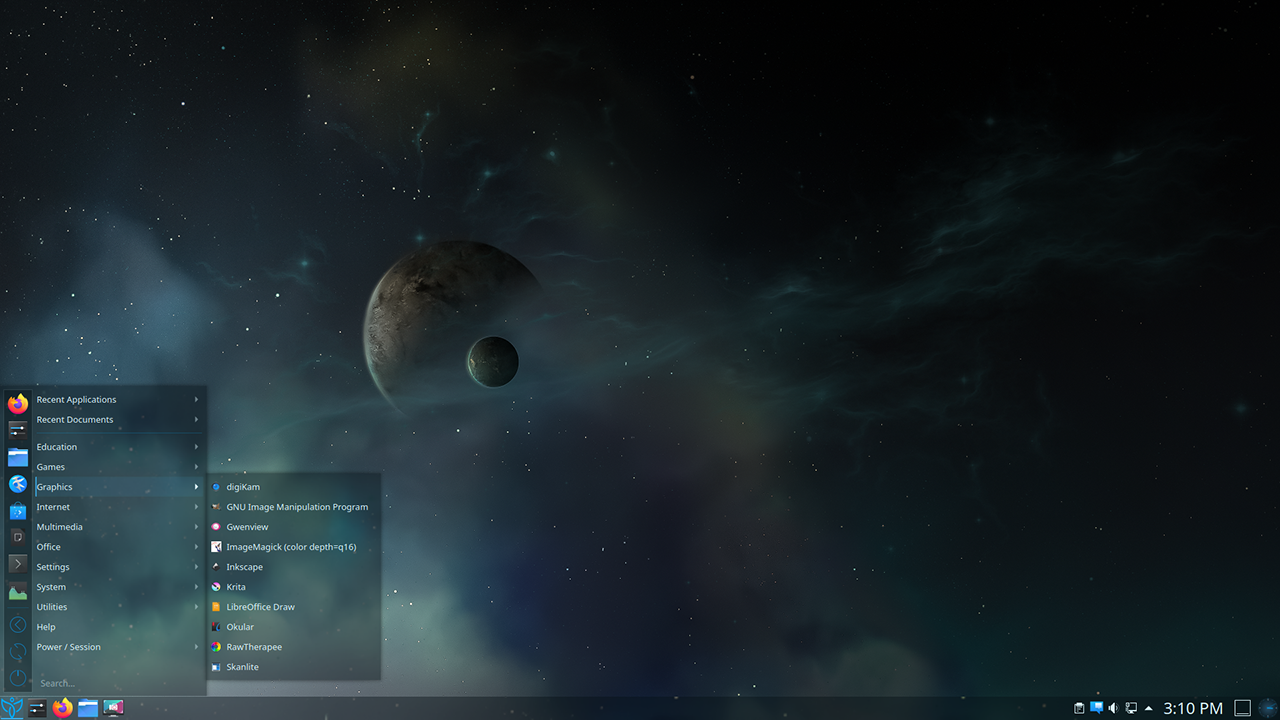This screenshot has height=720, width=1280.
Task: Open the Discover shopping-bag favorite icon
Action: point(18,511)
